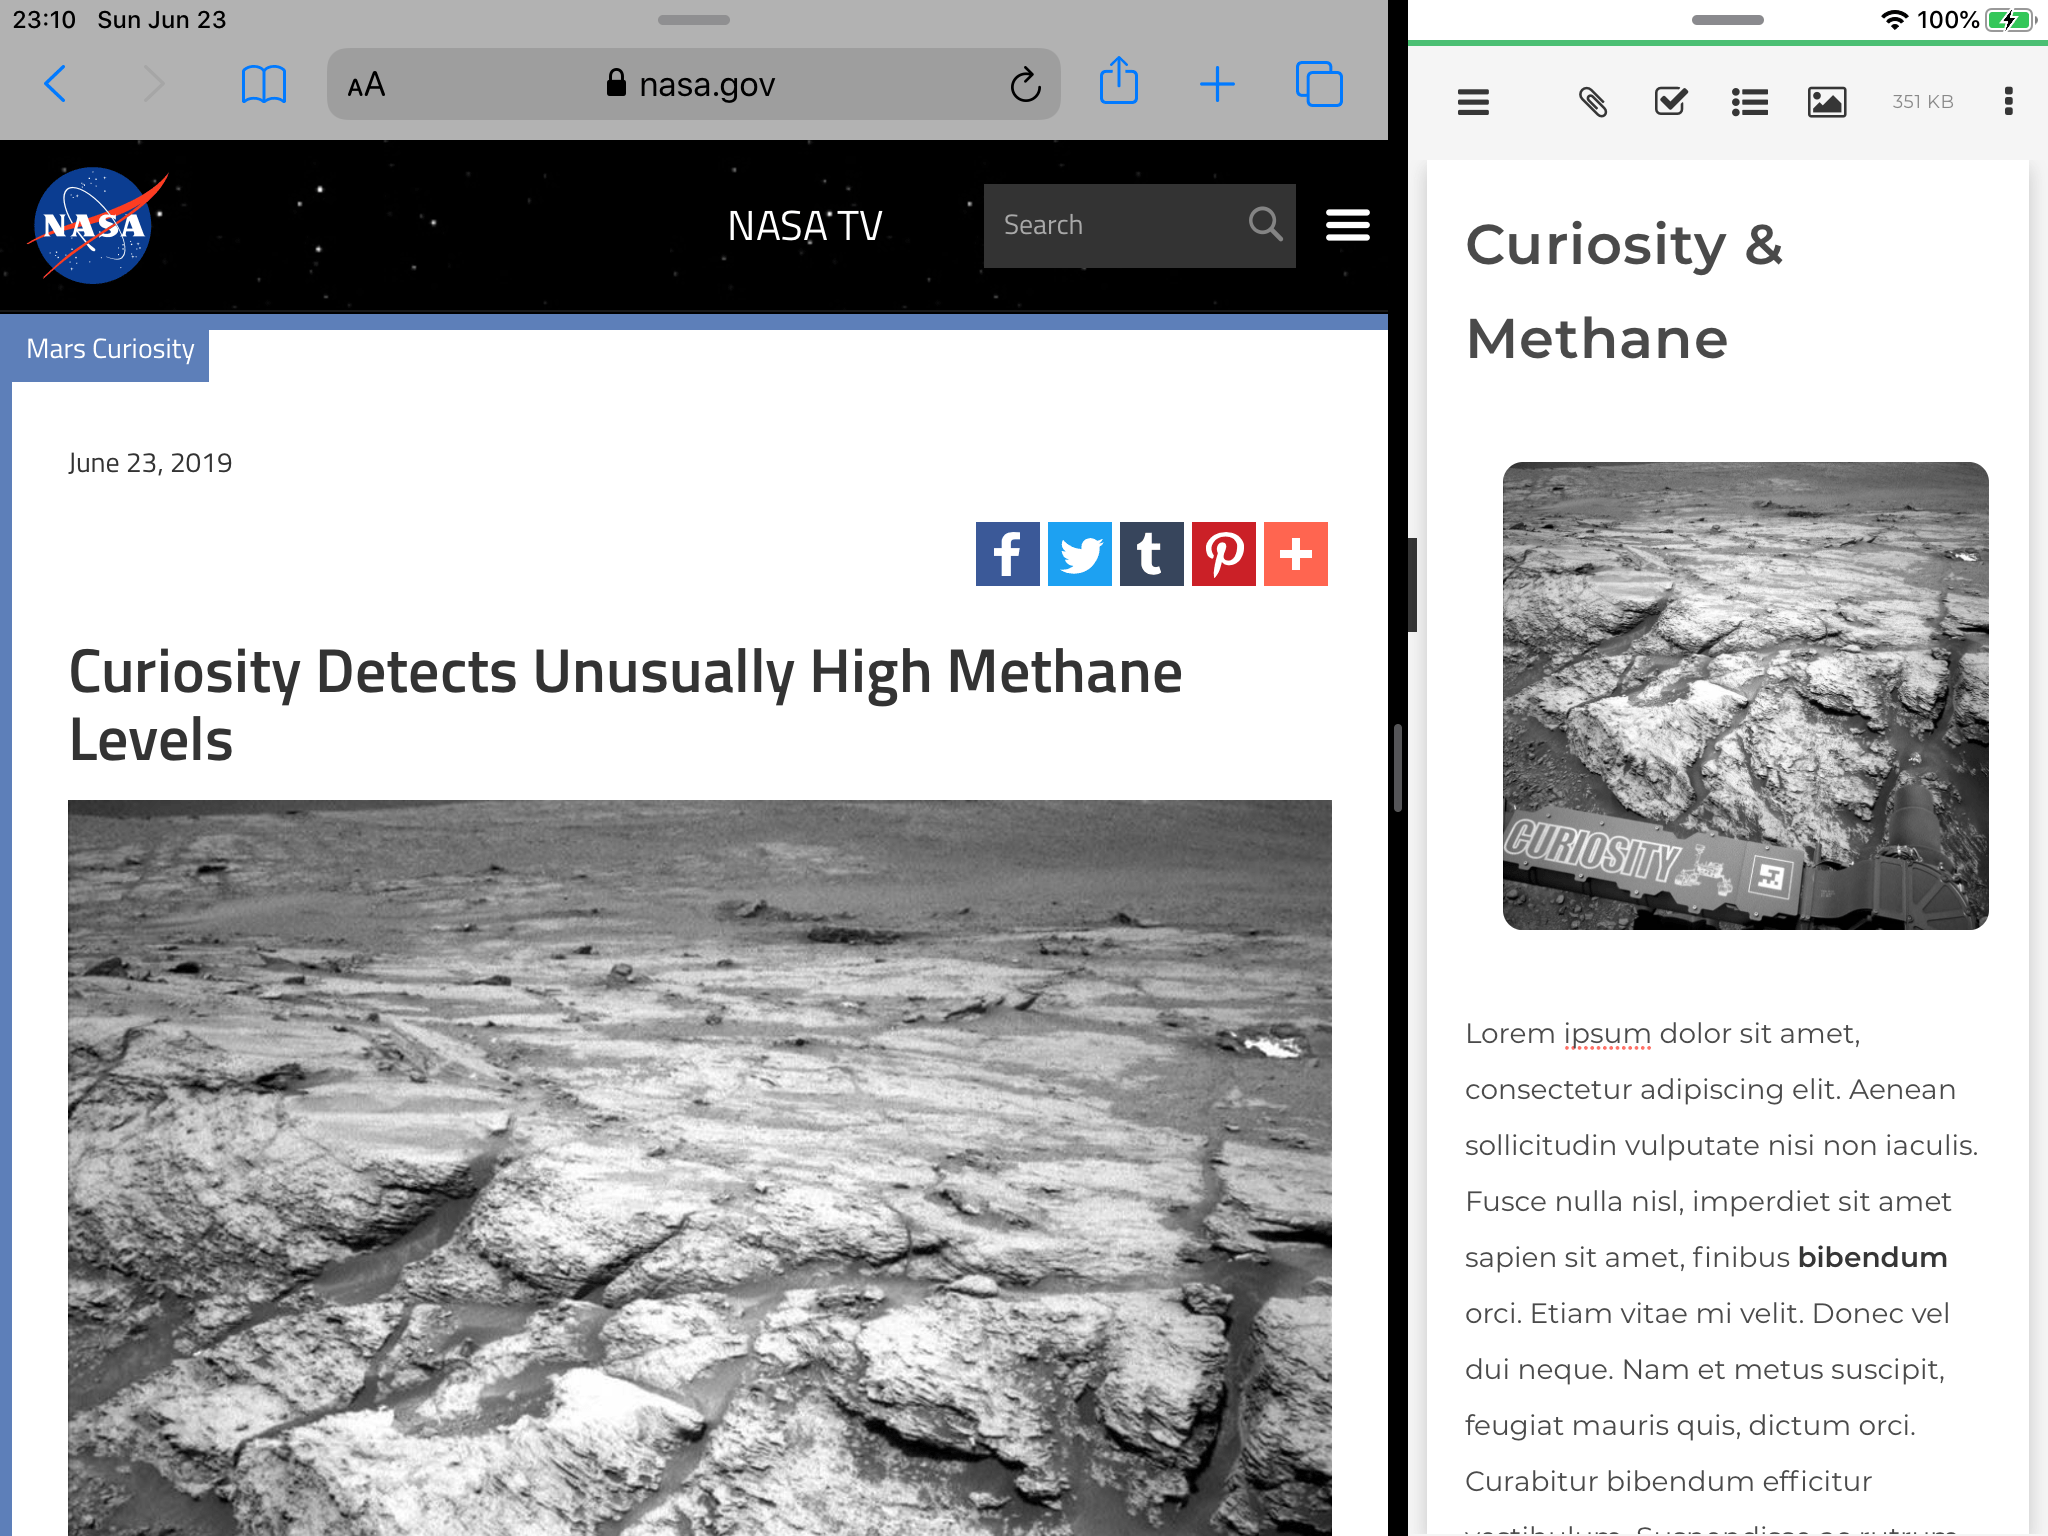The width and height of the screenshot is (2048, 1536).
Task: Share article on Pinterest
Action: (1223, 554)
